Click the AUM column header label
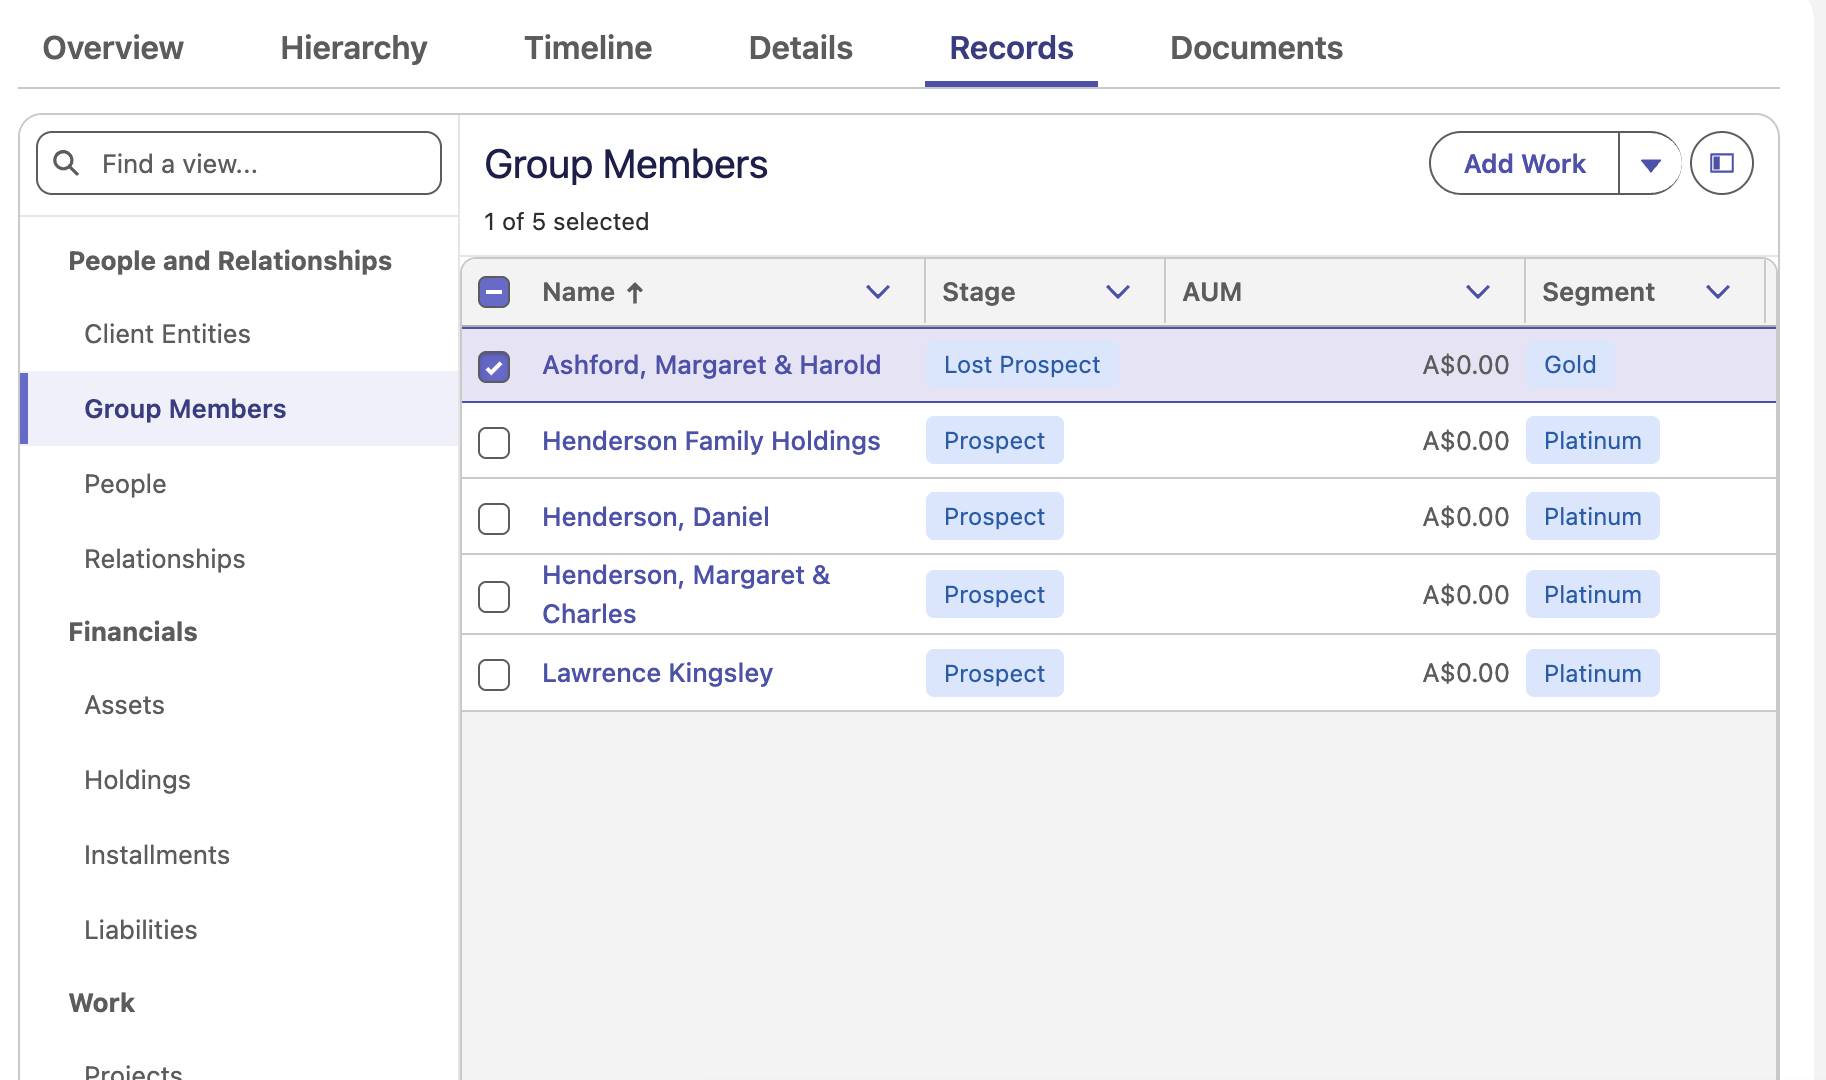Viewport: 1826px width, 1080px height. (1212, 292)
